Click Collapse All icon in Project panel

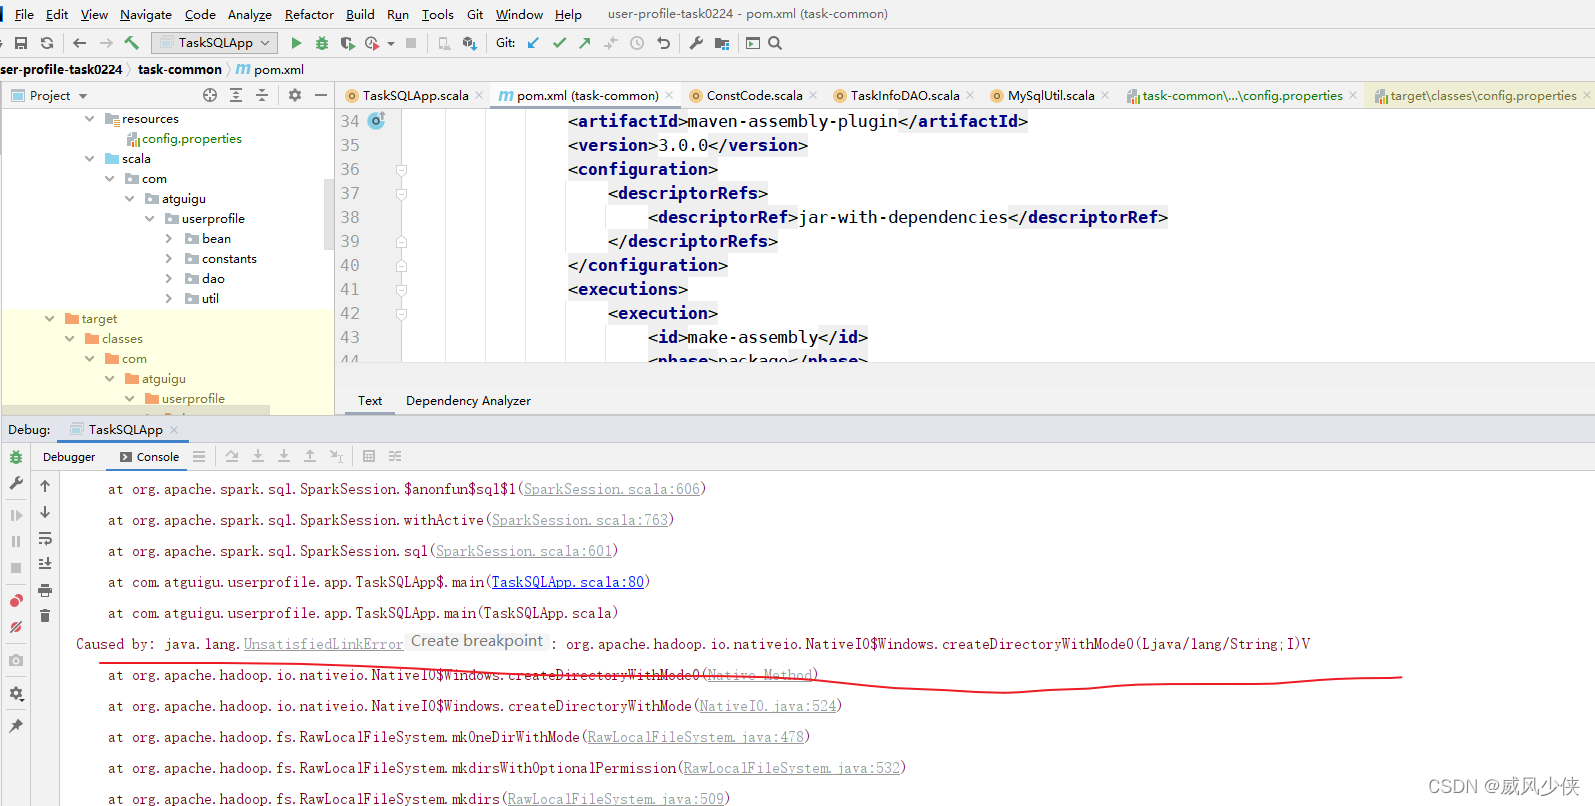click(x=262, y=95)
